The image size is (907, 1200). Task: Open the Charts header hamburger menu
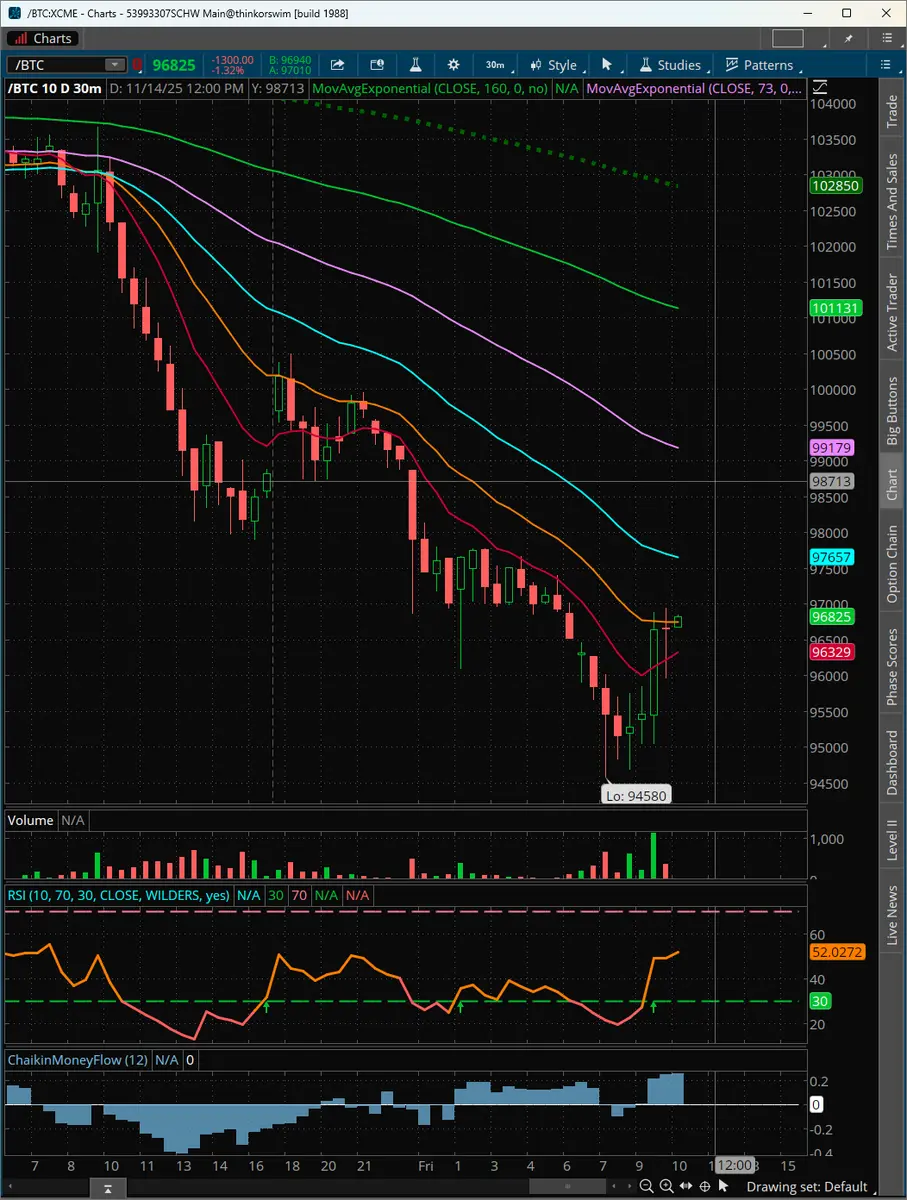pos(888,38)
